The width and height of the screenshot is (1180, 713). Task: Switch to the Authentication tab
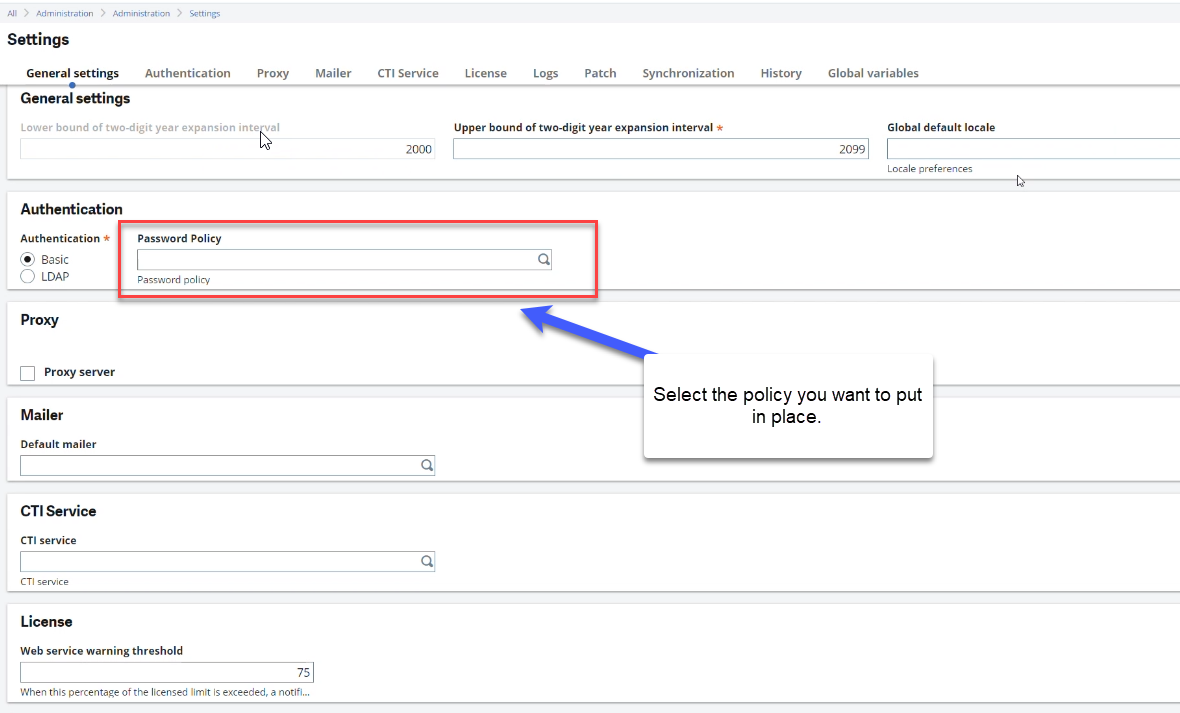click(x=188, y=72)
